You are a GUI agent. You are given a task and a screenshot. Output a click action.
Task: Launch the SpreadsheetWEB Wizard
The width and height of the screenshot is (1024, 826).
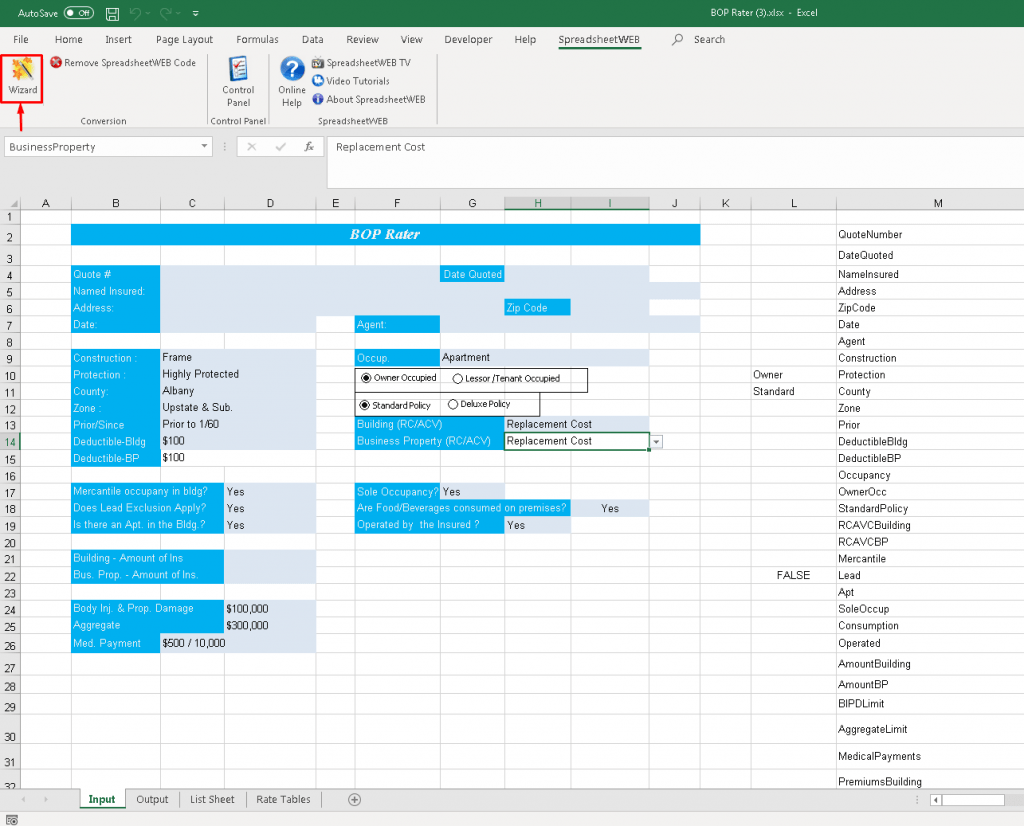[22, 77]
